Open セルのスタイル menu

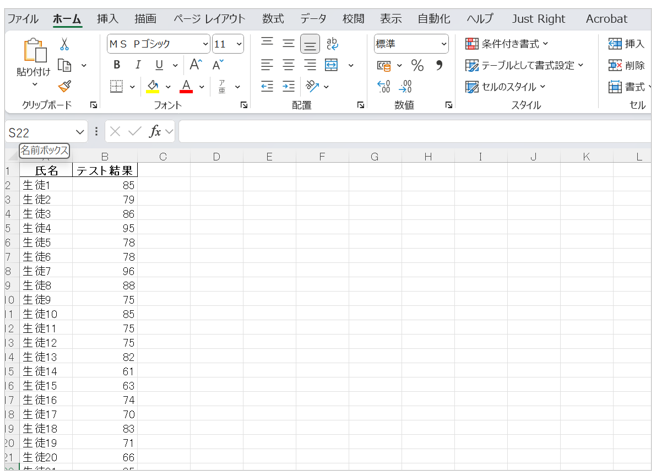[505, 87]
